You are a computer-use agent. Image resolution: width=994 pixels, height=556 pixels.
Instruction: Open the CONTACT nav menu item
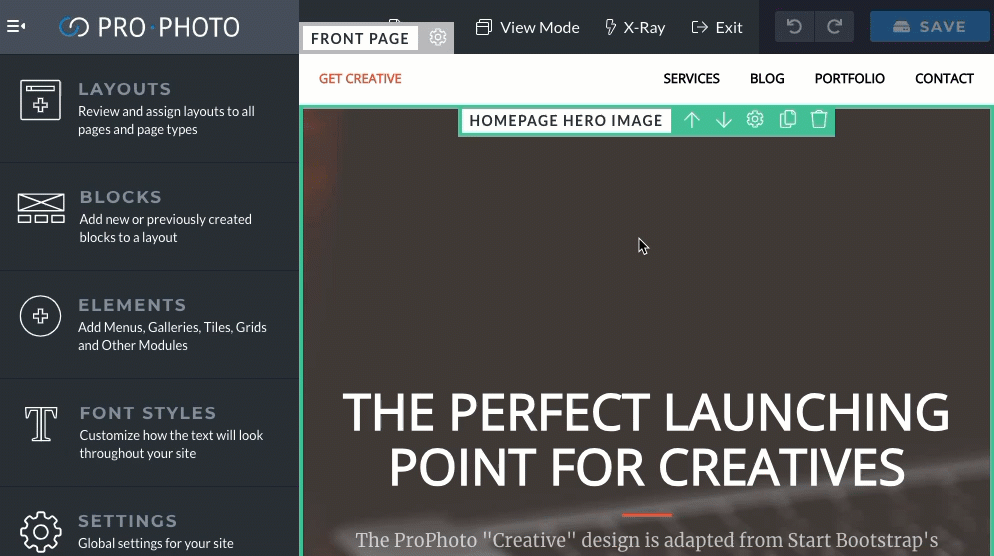(x=944, y=79)
